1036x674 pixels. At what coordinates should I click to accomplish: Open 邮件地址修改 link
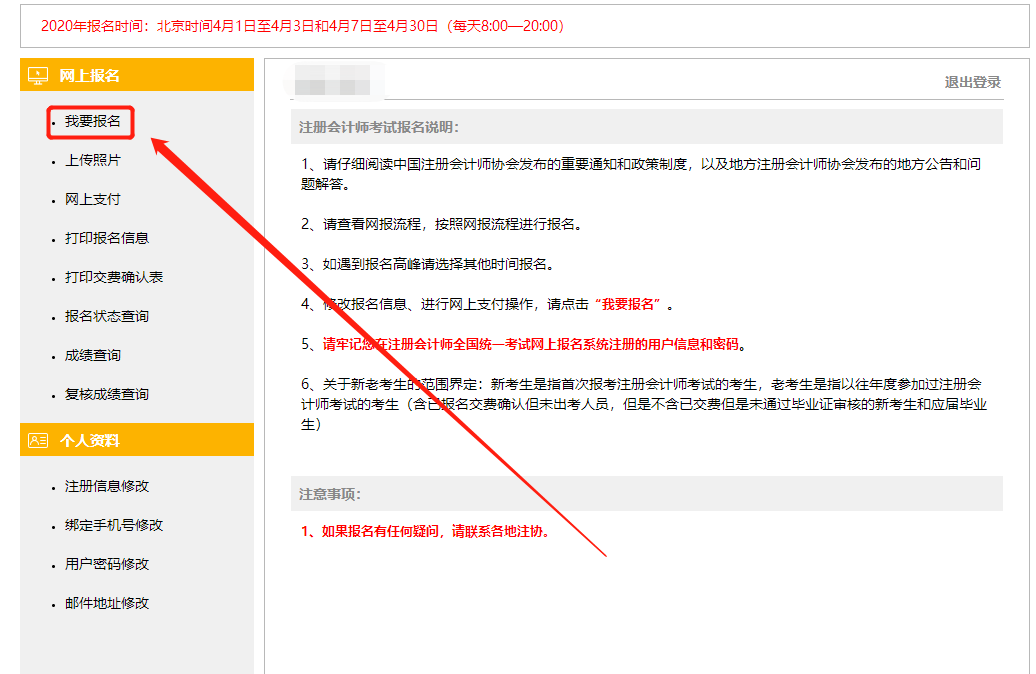tap(107, 603)
